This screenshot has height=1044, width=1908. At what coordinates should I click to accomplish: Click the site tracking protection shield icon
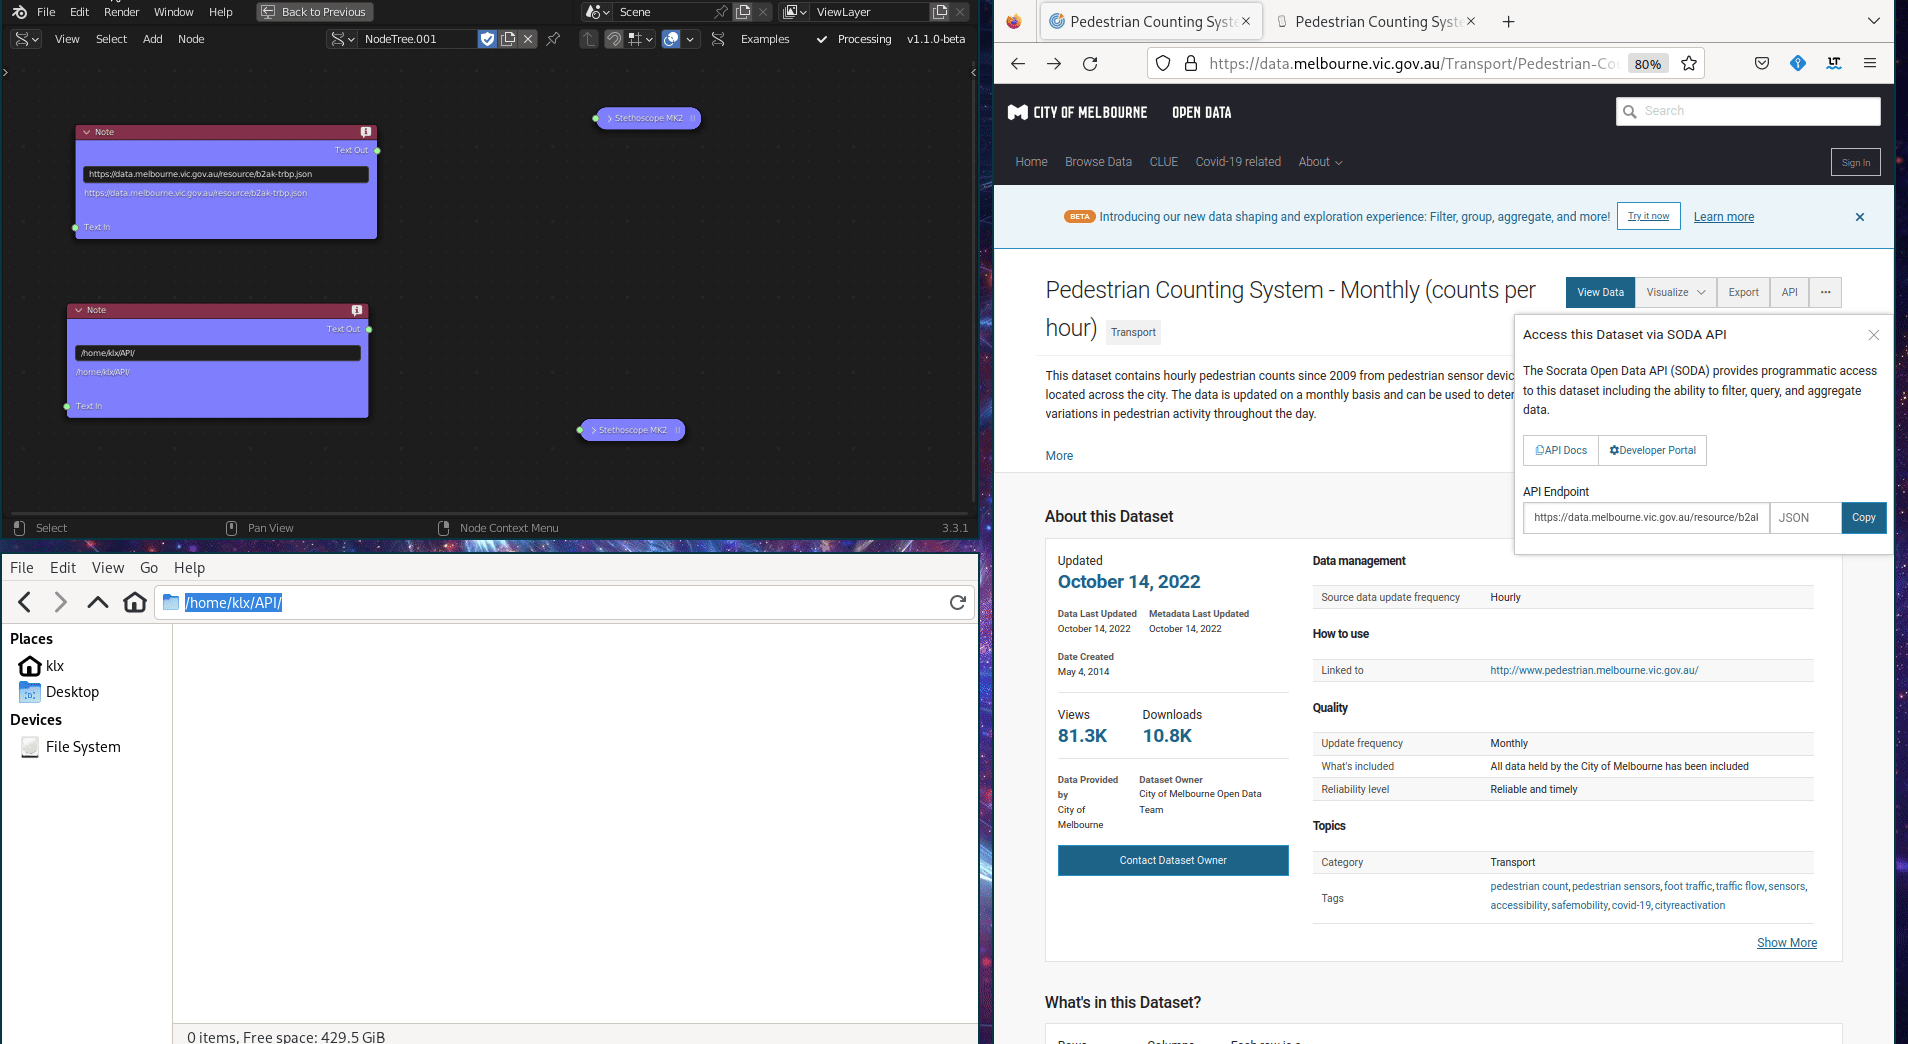click(1163, 63)
